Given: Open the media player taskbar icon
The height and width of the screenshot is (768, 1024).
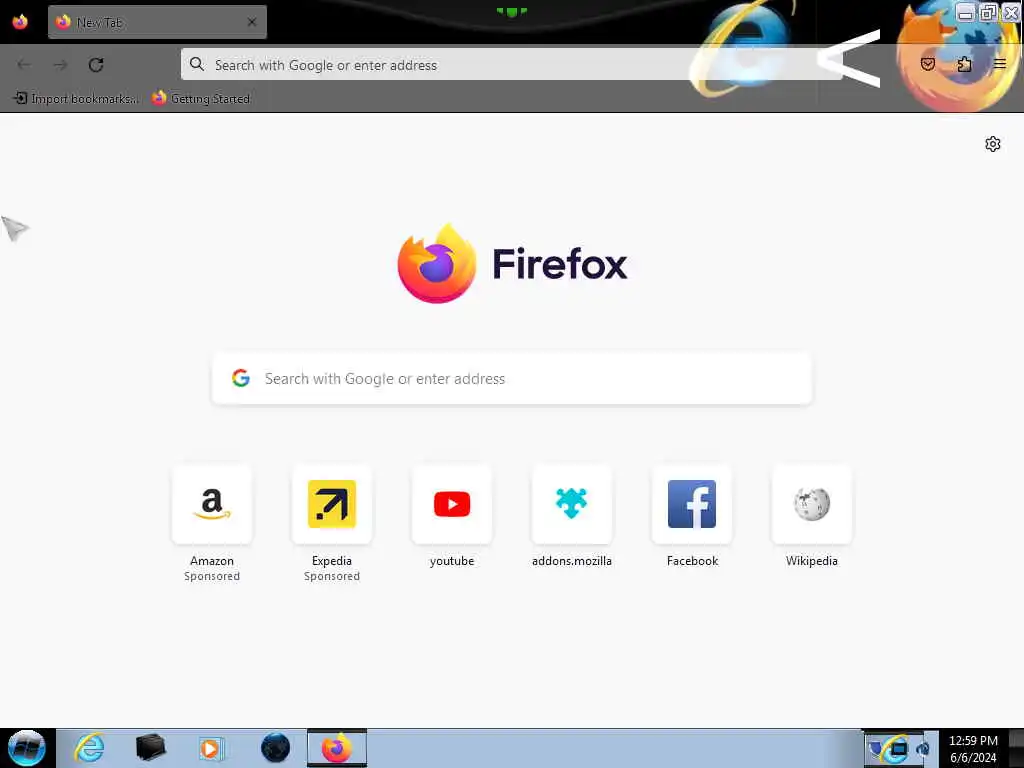Looking at the screenshot, I should click(212, 748).
